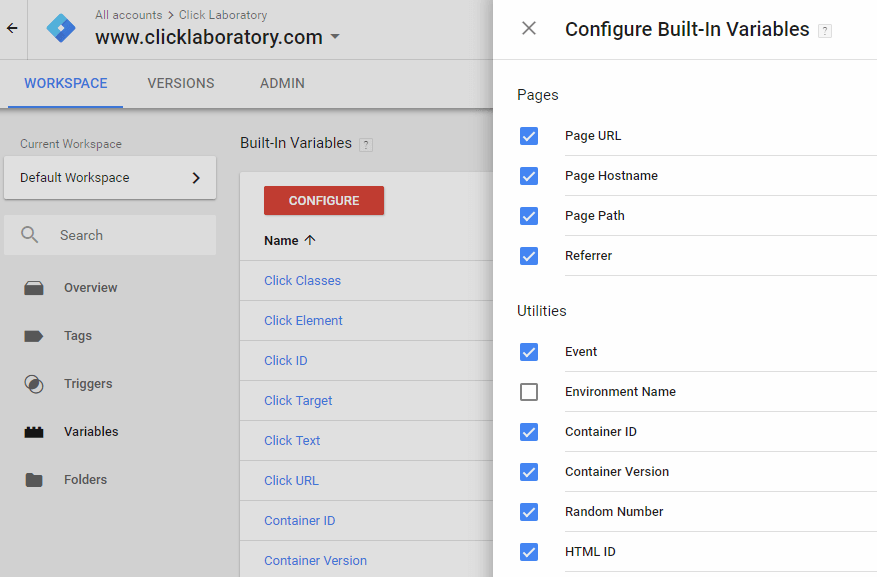877x577 pixels.
Task: Expand the Default Workspace selector
Action: (110, 178)
